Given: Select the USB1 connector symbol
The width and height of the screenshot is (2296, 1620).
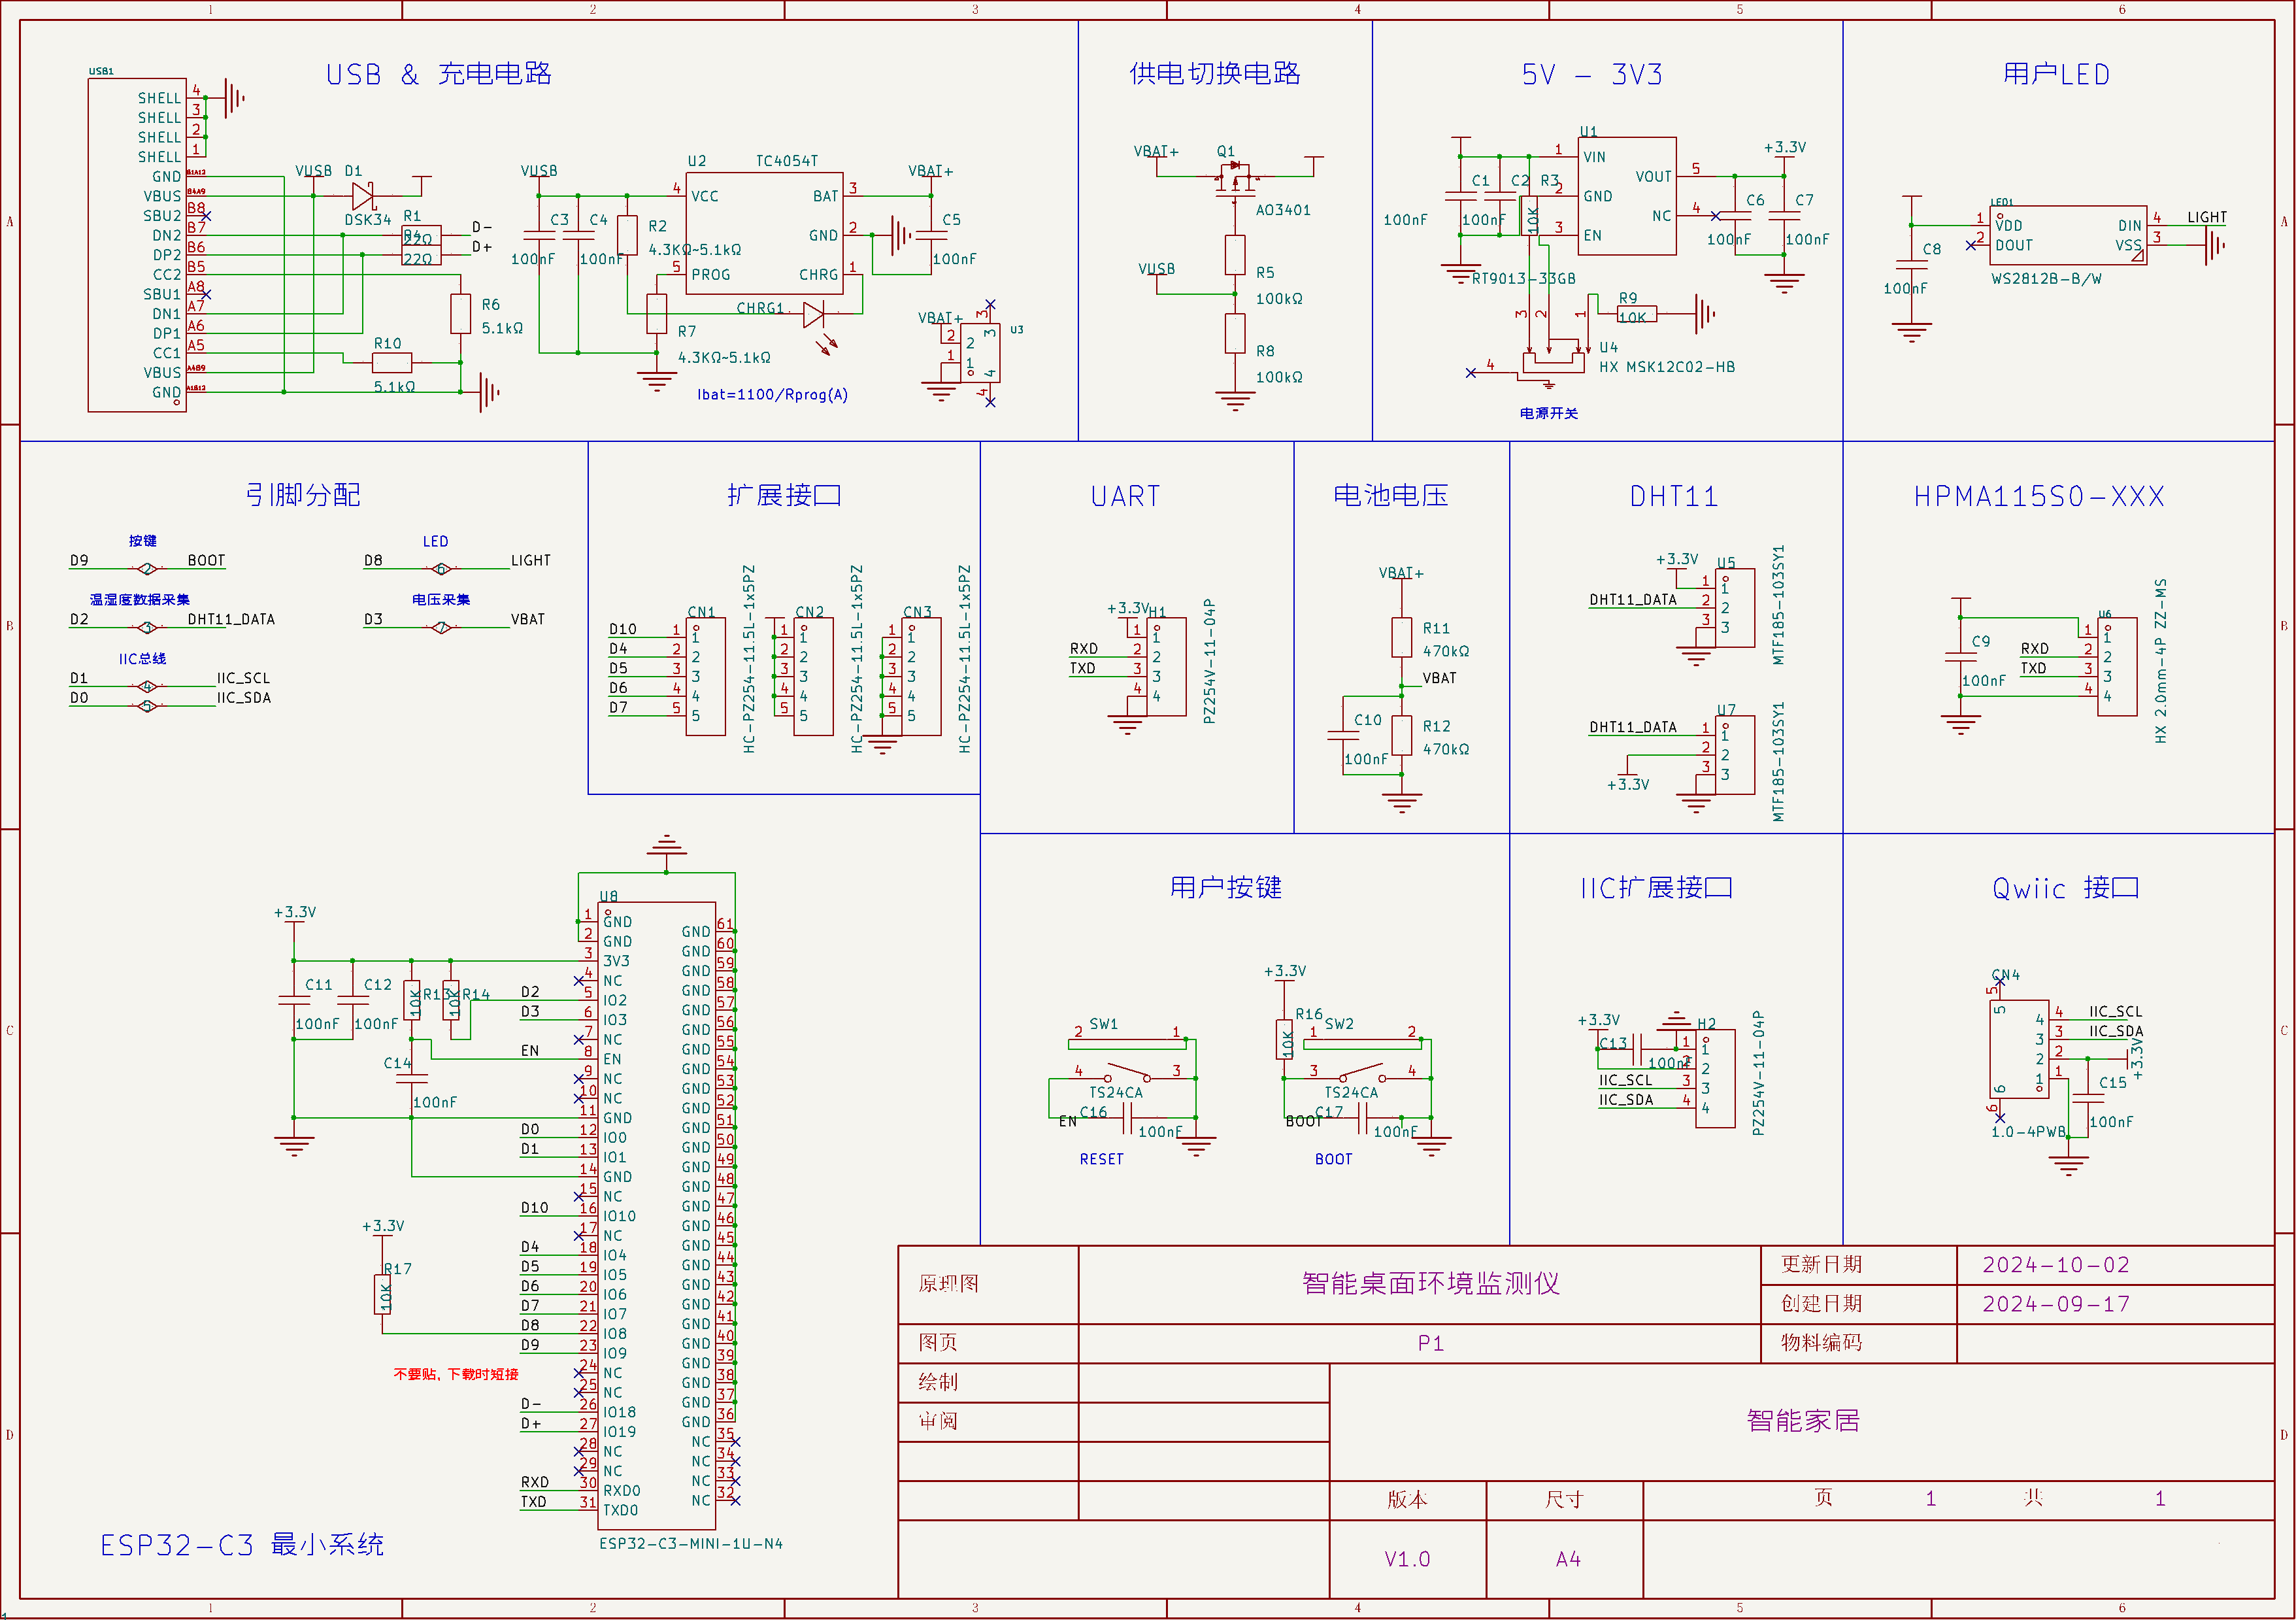Looking at the screenshot, I should tap(137, 245).
